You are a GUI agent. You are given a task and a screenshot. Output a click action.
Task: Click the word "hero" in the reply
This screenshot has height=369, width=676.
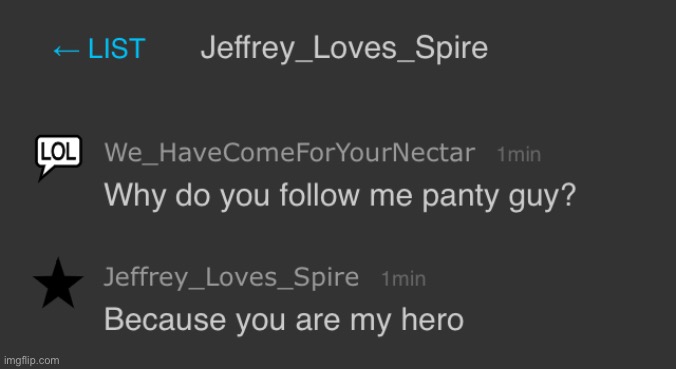point(432,319)
